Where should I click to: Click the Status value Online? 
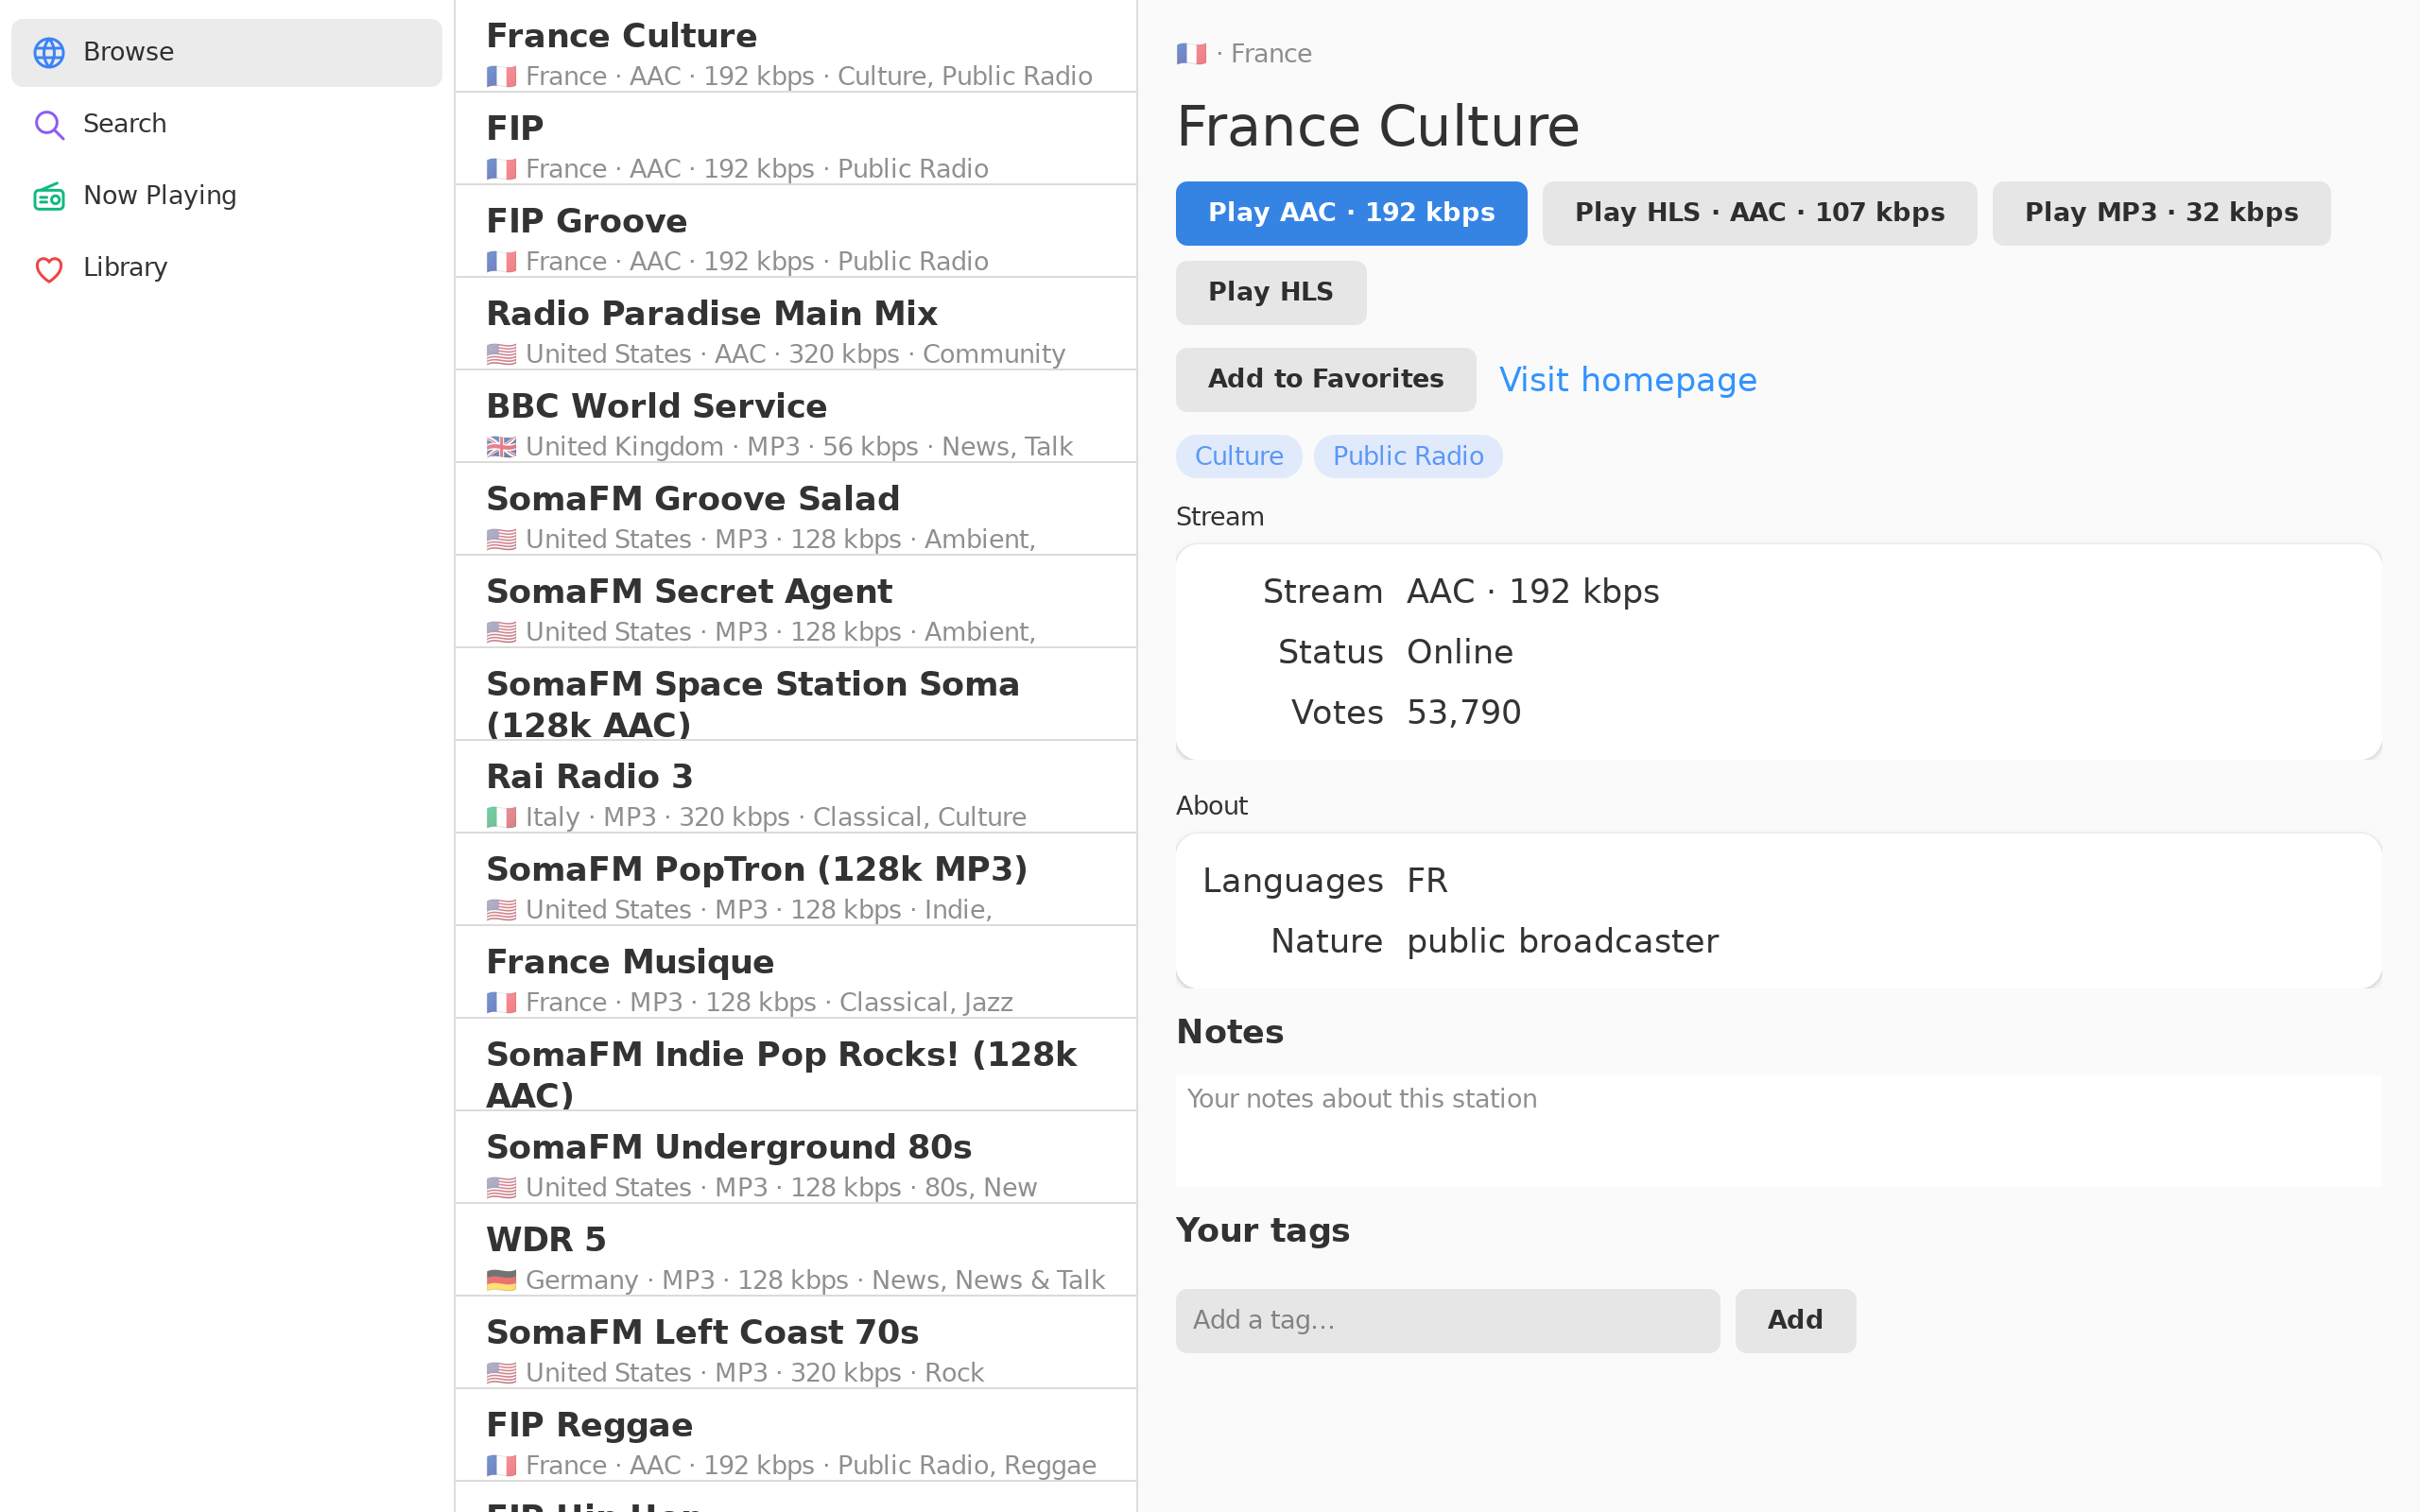(x=1459, y=653)
